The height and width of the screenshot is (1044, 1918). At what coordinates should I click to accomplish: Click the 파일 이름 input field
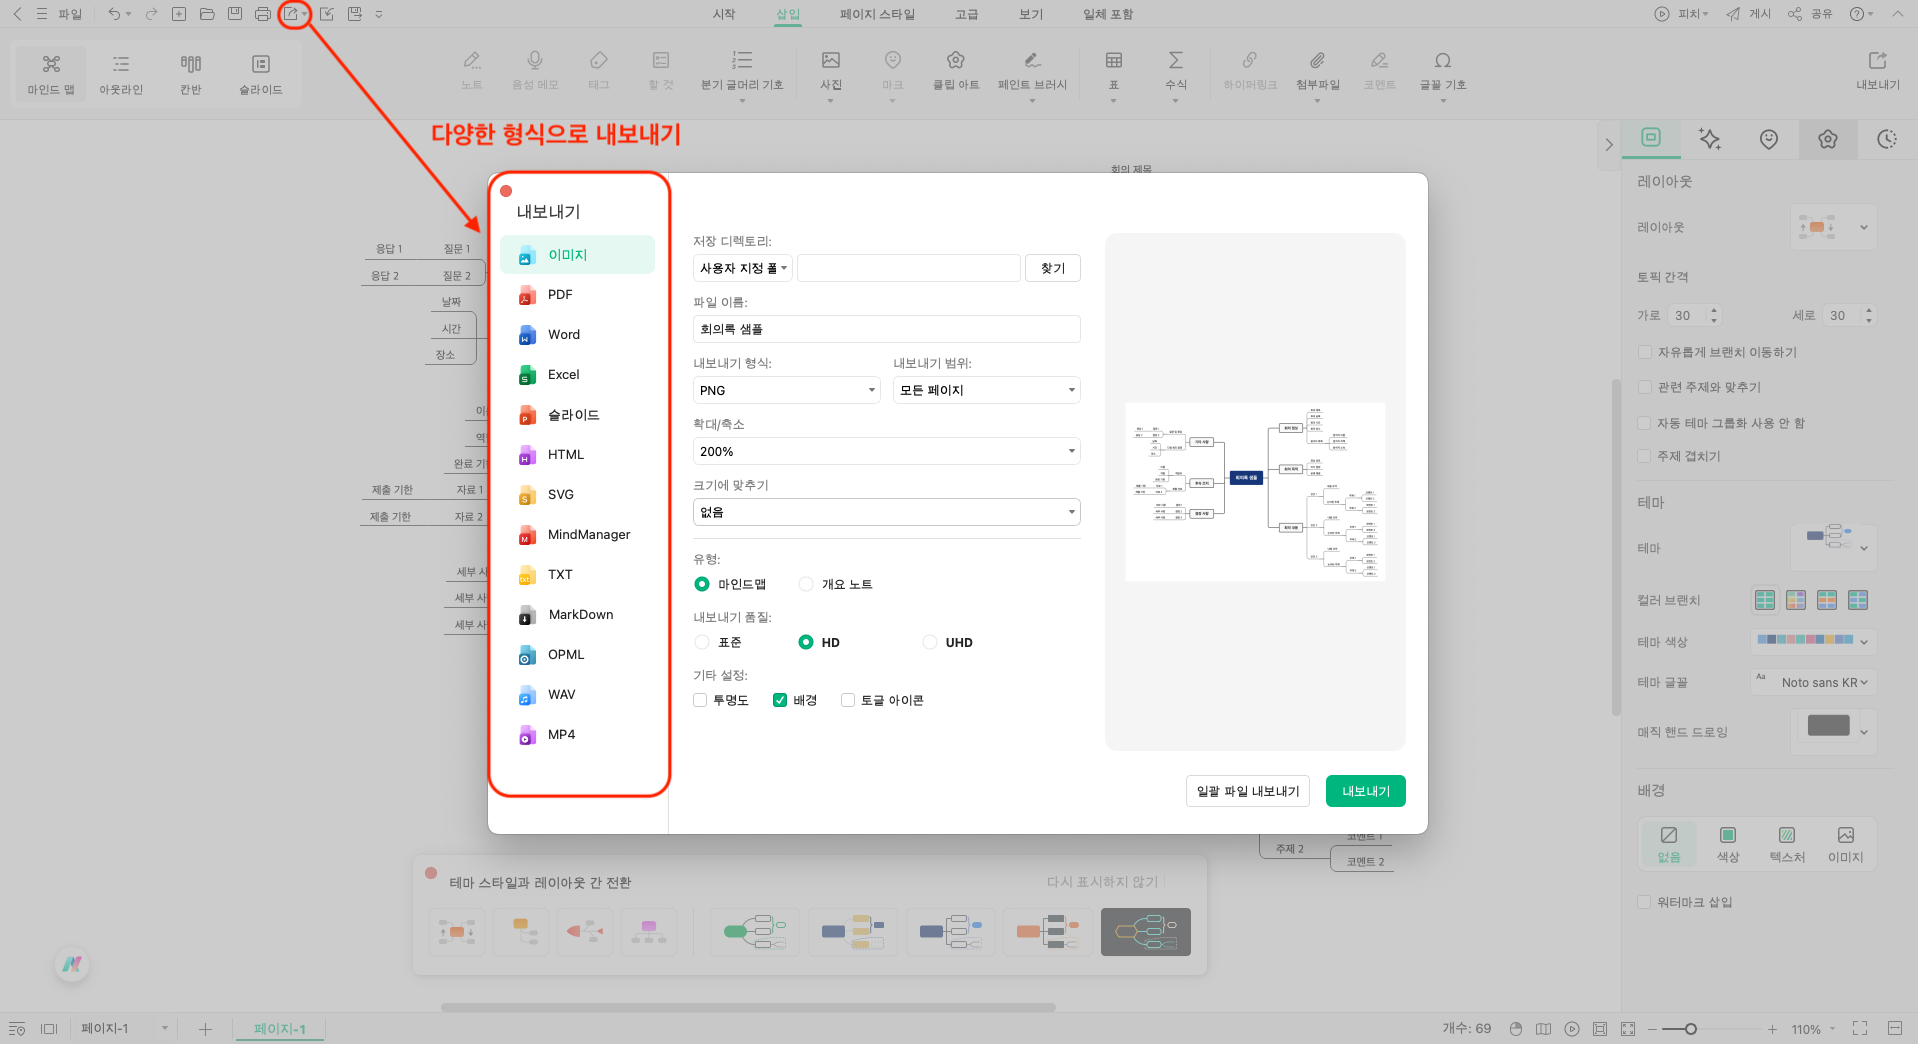click(886, 328)
